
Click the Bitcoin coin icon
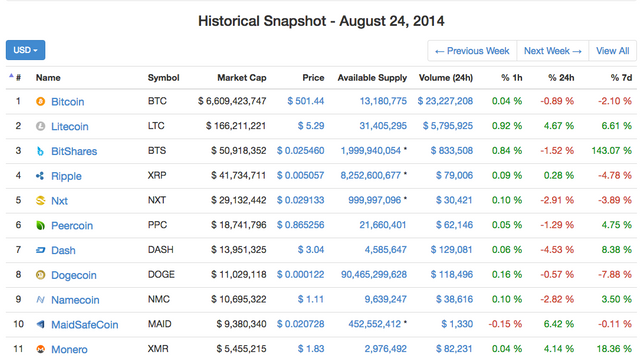tap(40, 101)
